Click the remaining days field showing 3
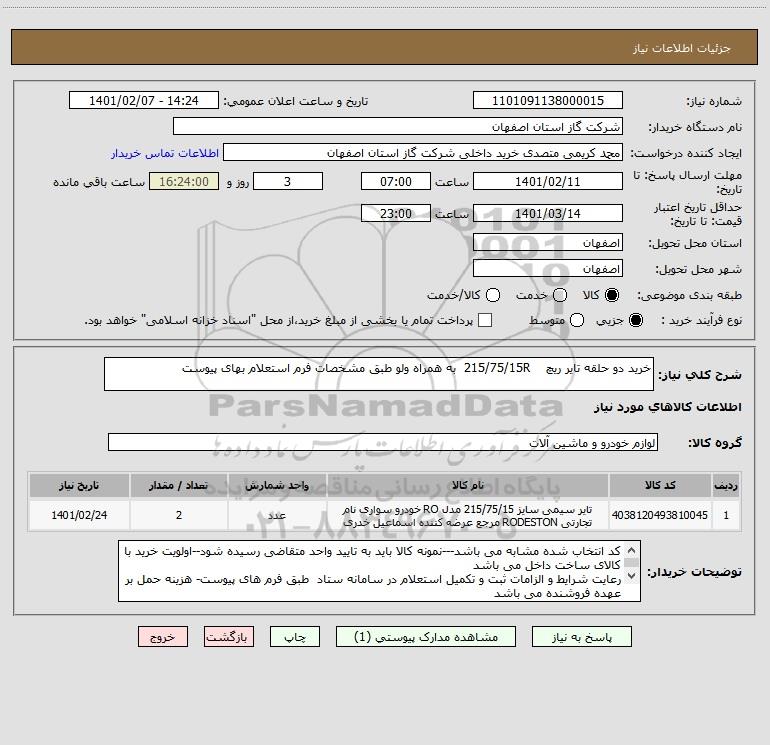 [288, 182]
